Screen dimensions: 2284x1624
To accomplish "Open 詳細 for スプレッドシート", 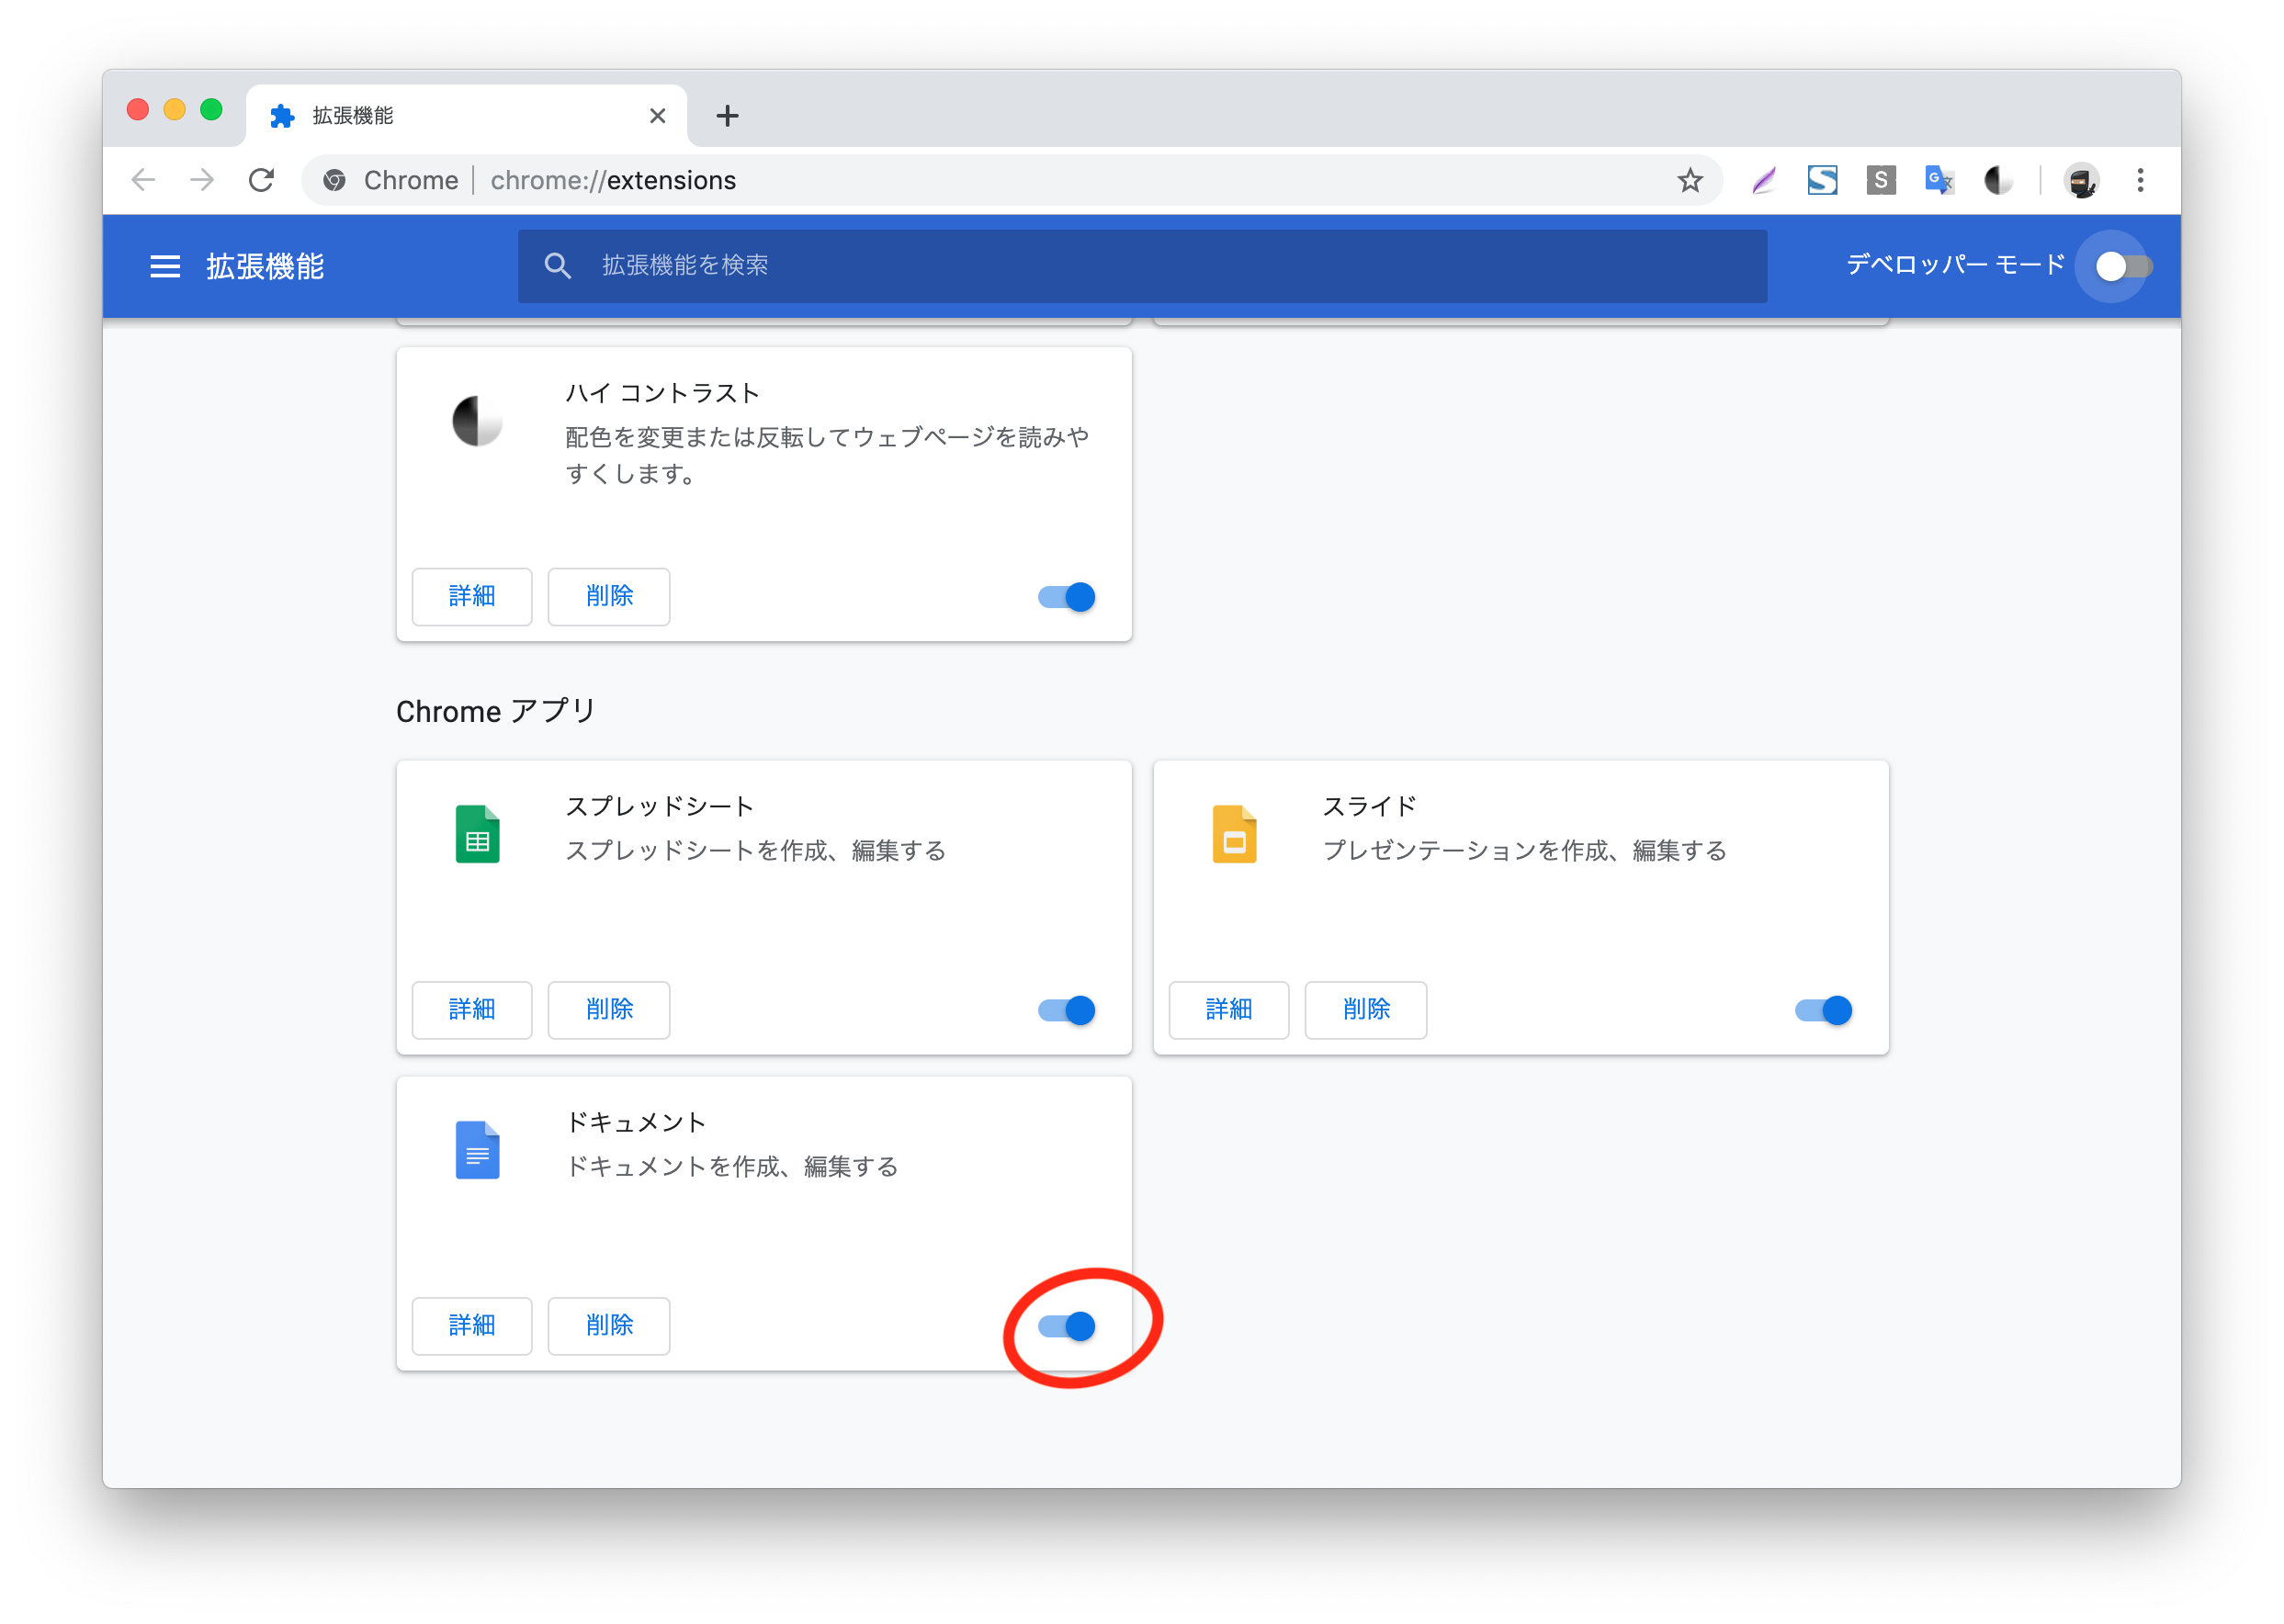I will 472,1010.
